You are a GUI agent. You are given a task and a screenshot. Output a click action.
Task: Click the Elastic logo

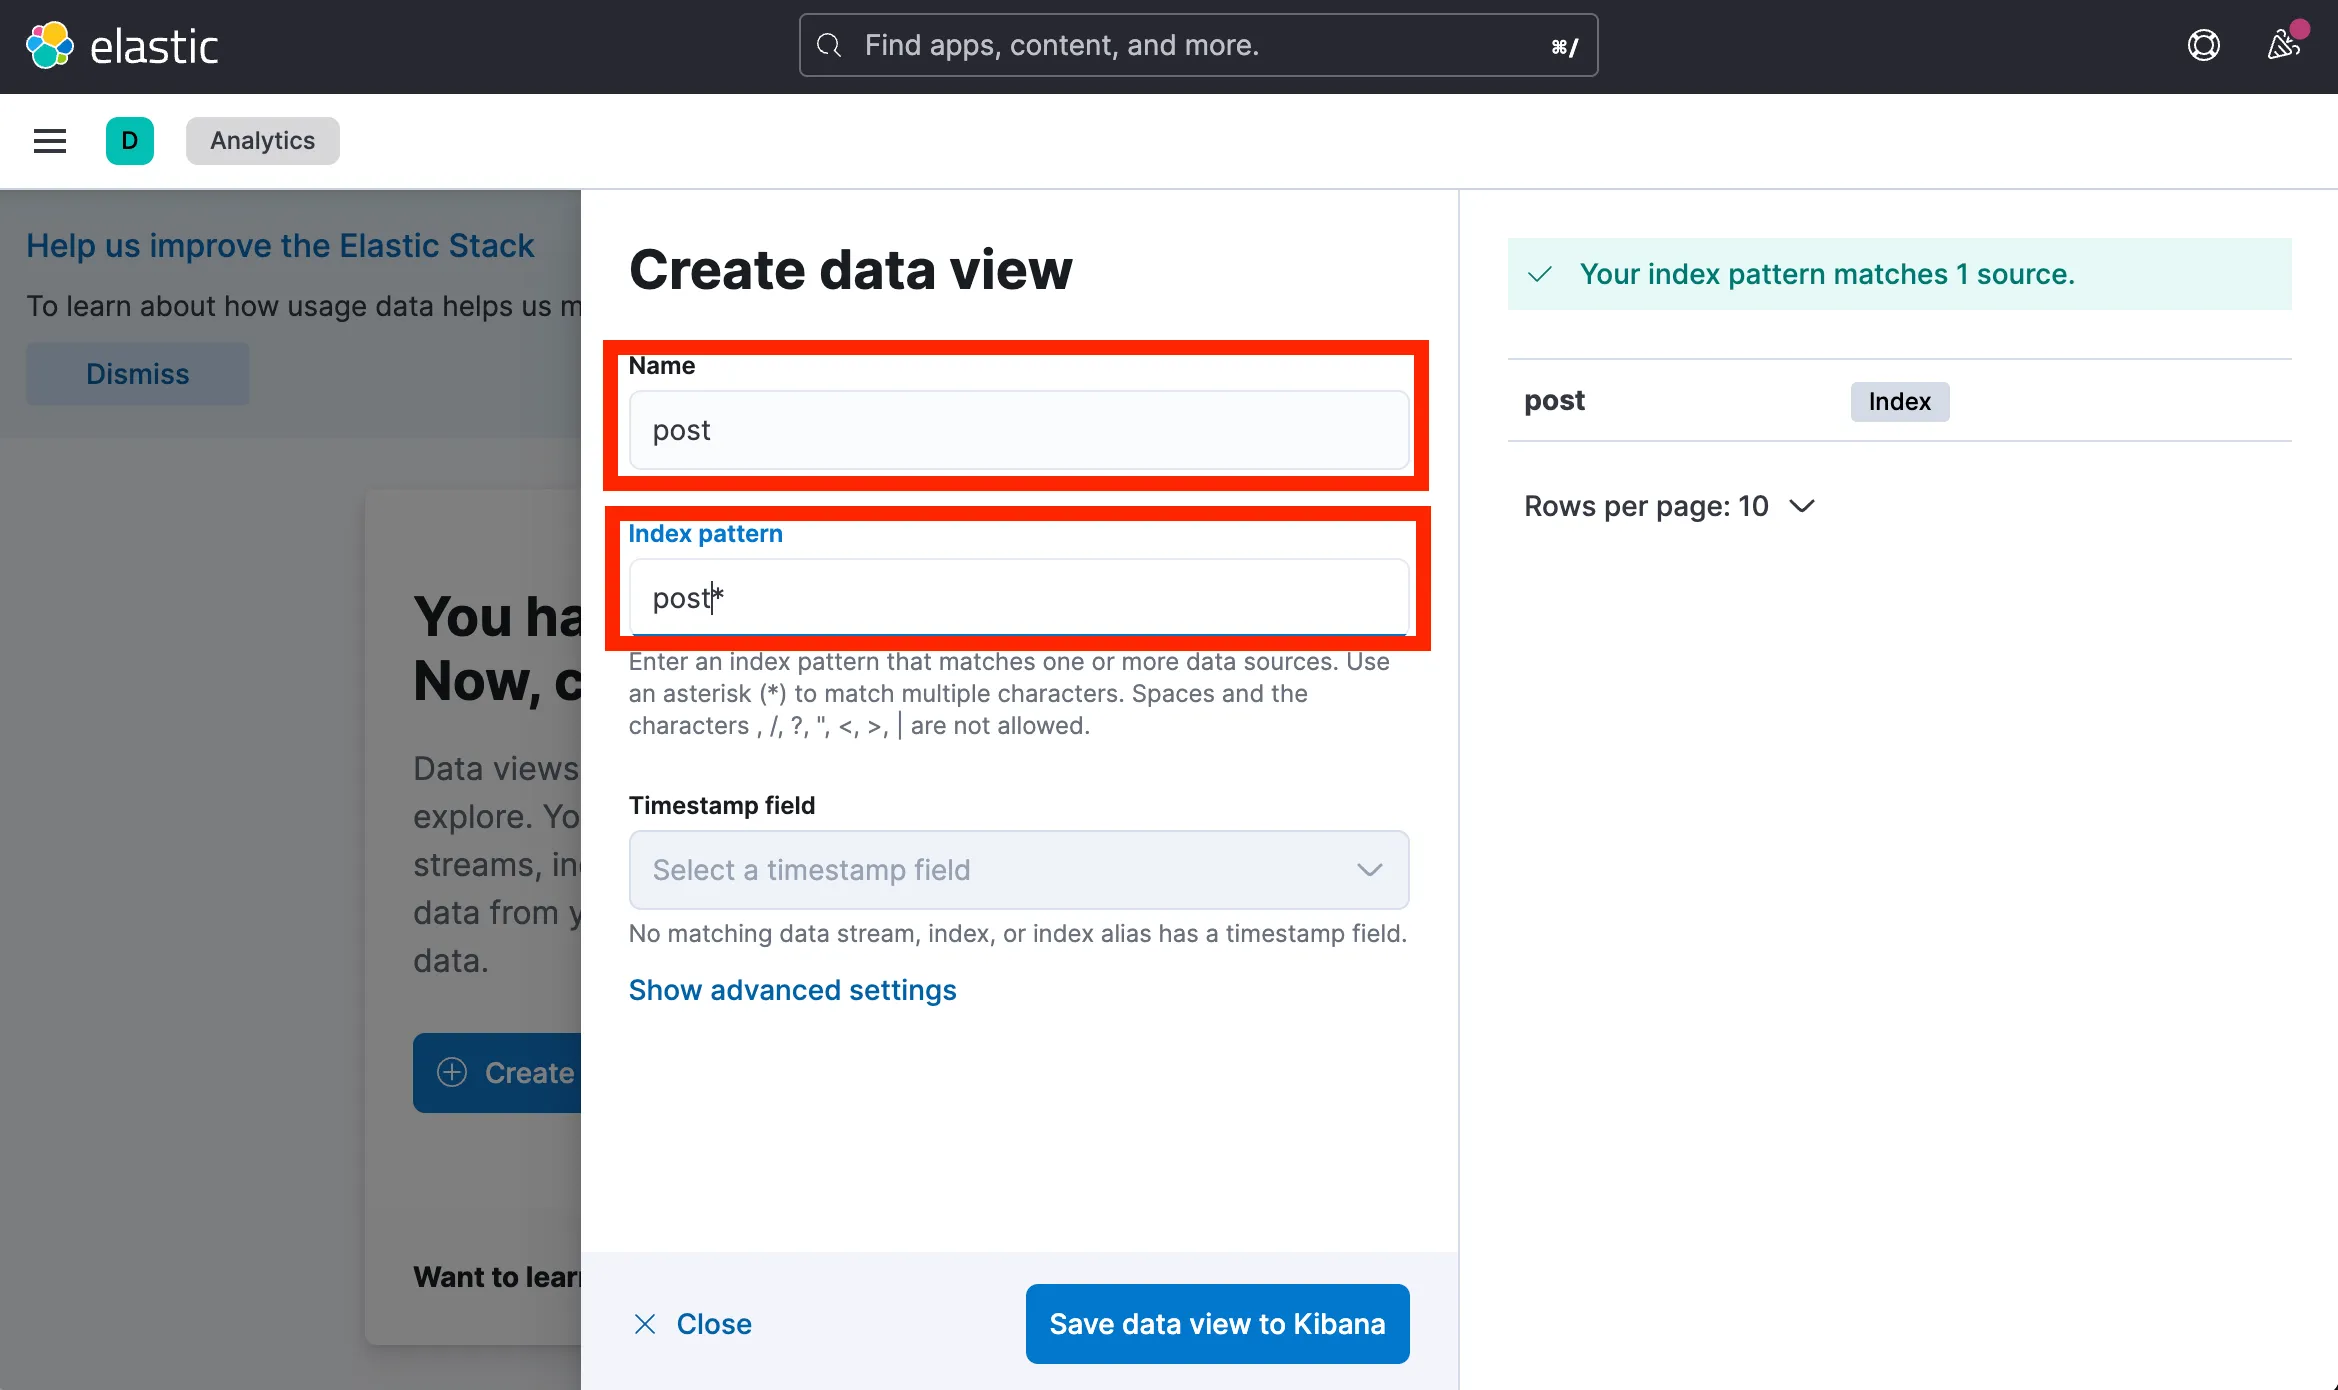(x=121, y=46)
